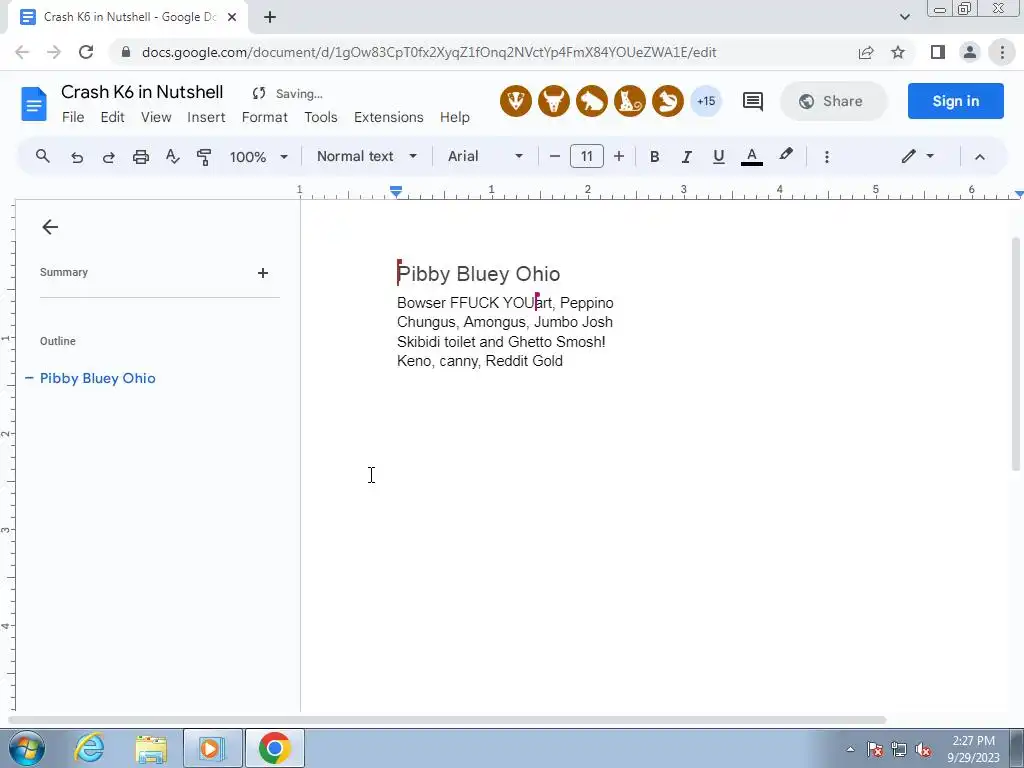Click the Sign in button
The width and height of the screenshot is (1024, 768).
pyautogui.click(x=955, y=101)
